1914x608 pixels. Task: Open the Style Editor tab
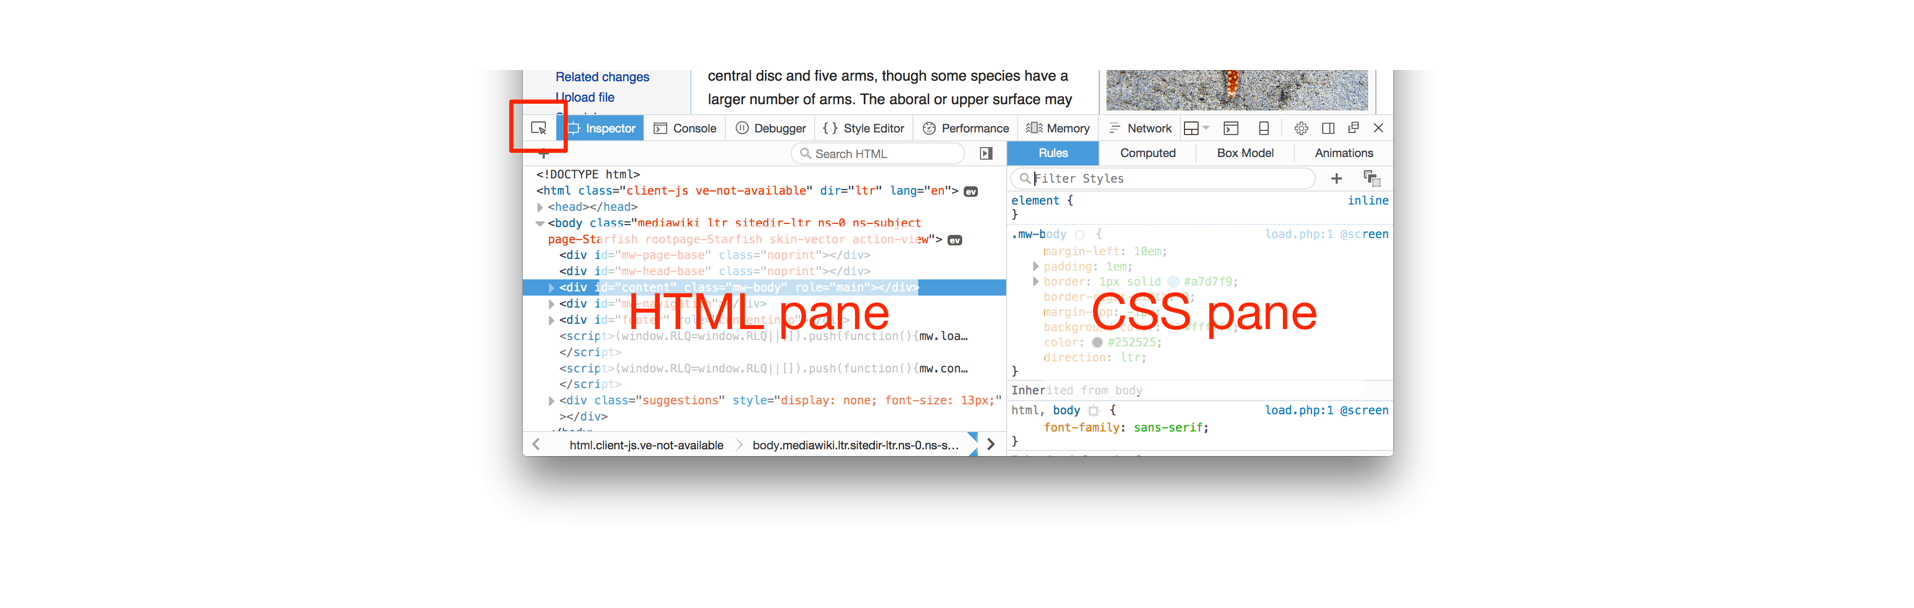[x=863, y=128]
